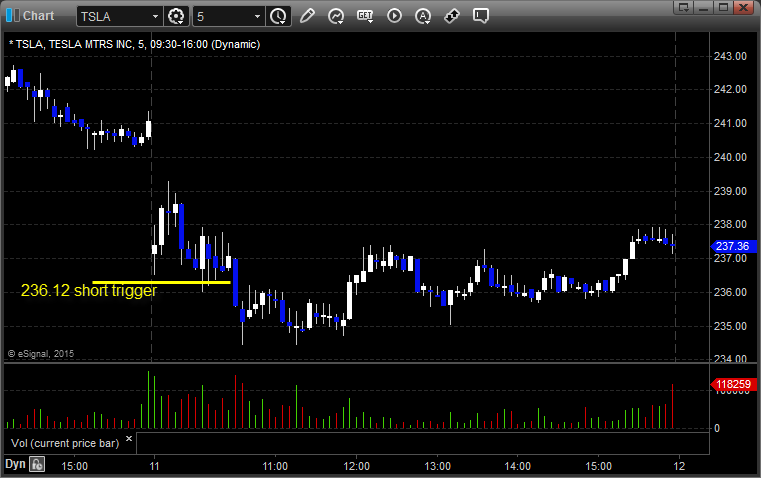761x478 pixels.
Task: Click the bar replay play icon
Action: [x=394, y=16]
